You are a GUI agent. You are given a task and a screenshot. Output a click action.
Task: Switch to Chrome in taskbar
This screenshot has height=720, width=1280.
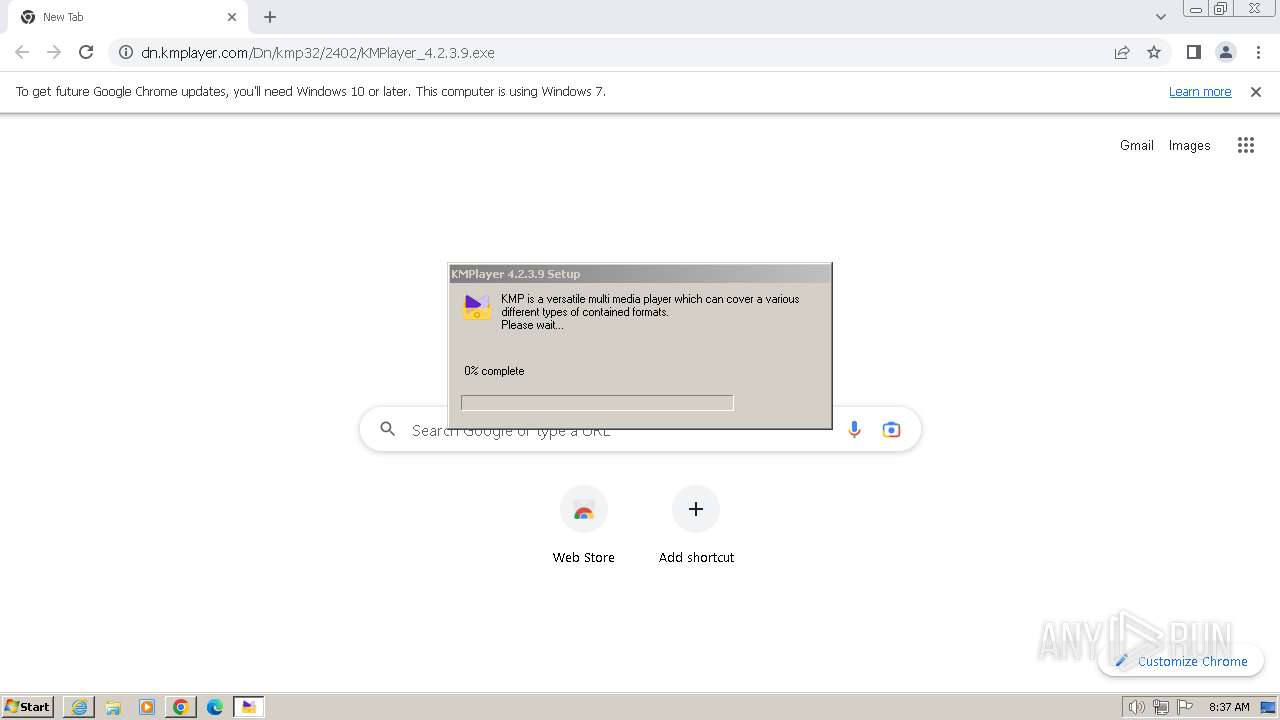(181, 707)
